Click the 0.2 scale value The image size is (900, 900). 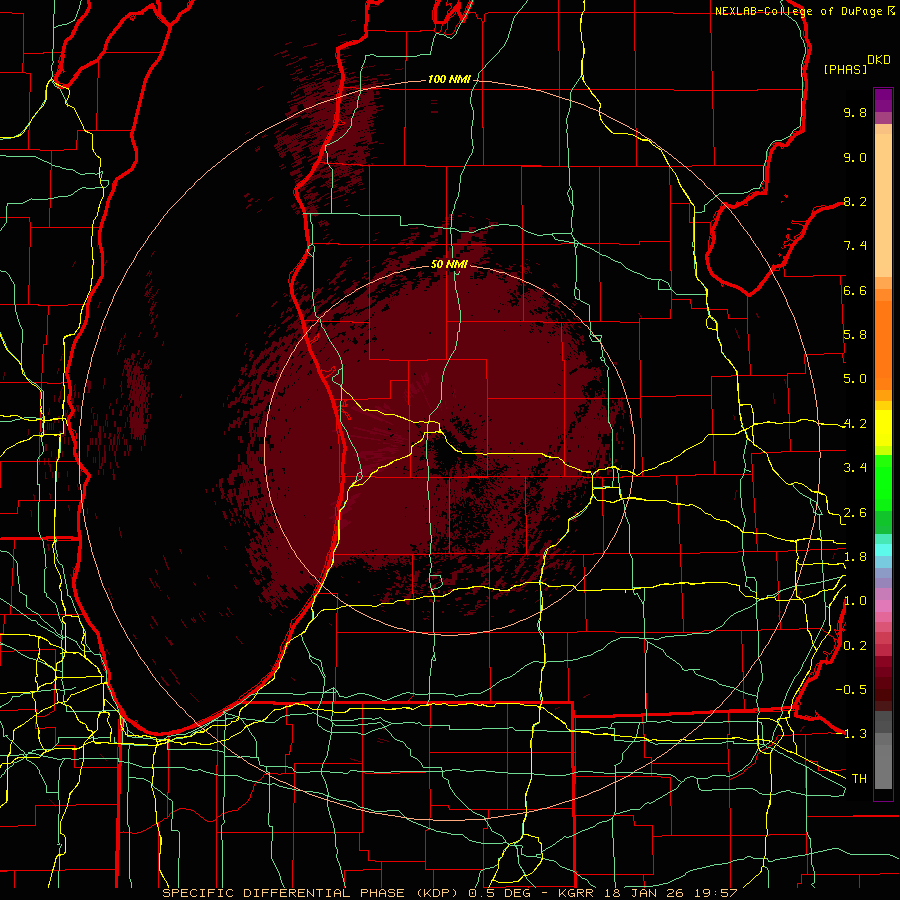pos(855,646)
